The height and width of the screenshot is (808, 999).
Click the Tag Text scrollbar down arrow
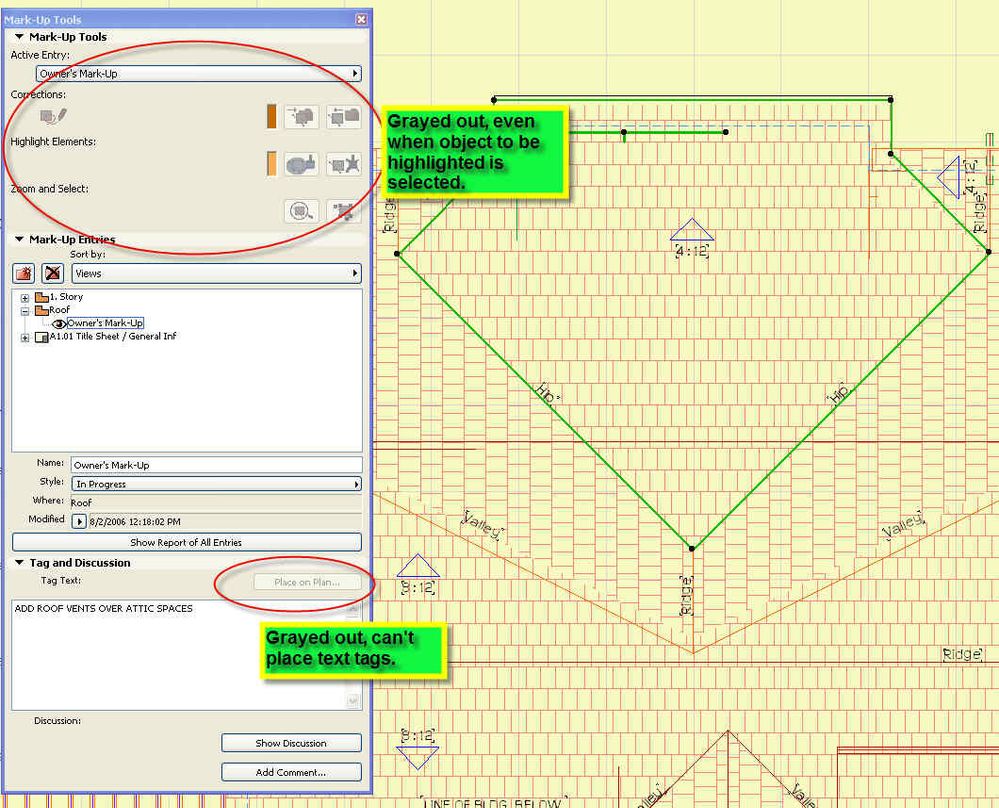pos(354,702)
